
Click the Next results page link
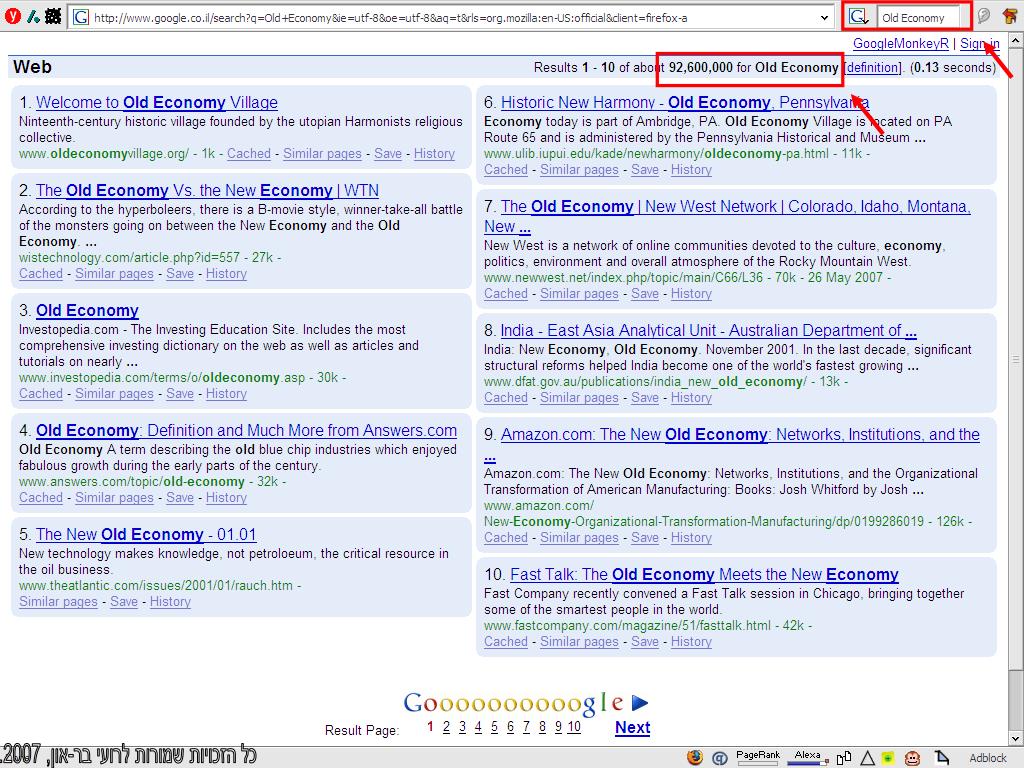pyautogui.click(x=632, y=728)
